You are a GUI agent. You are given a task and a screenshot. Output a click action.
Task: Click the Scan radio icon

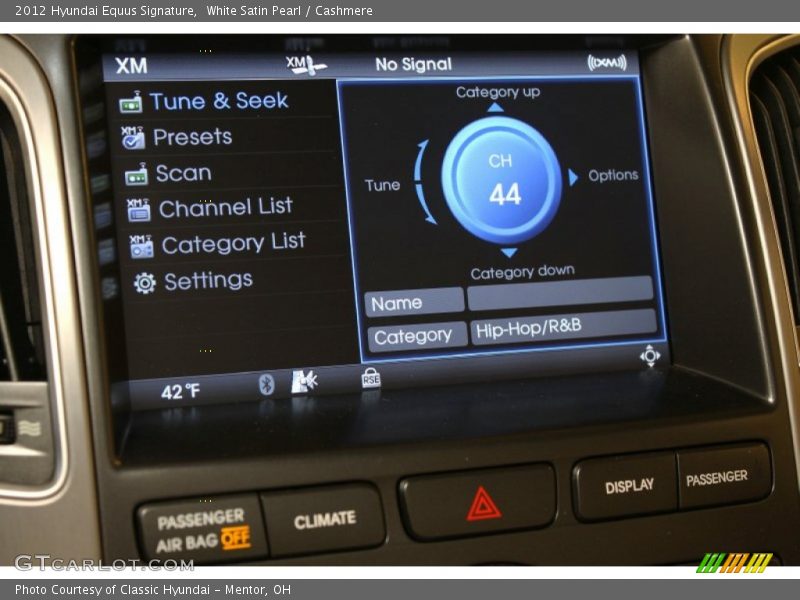point(137,174)
